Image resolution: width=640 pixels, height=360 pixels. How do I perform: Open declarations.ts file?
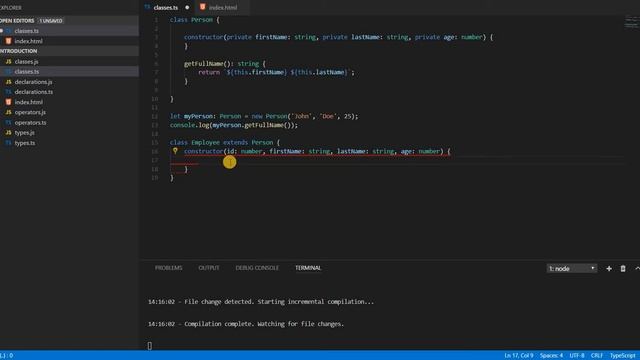[33, 92]
